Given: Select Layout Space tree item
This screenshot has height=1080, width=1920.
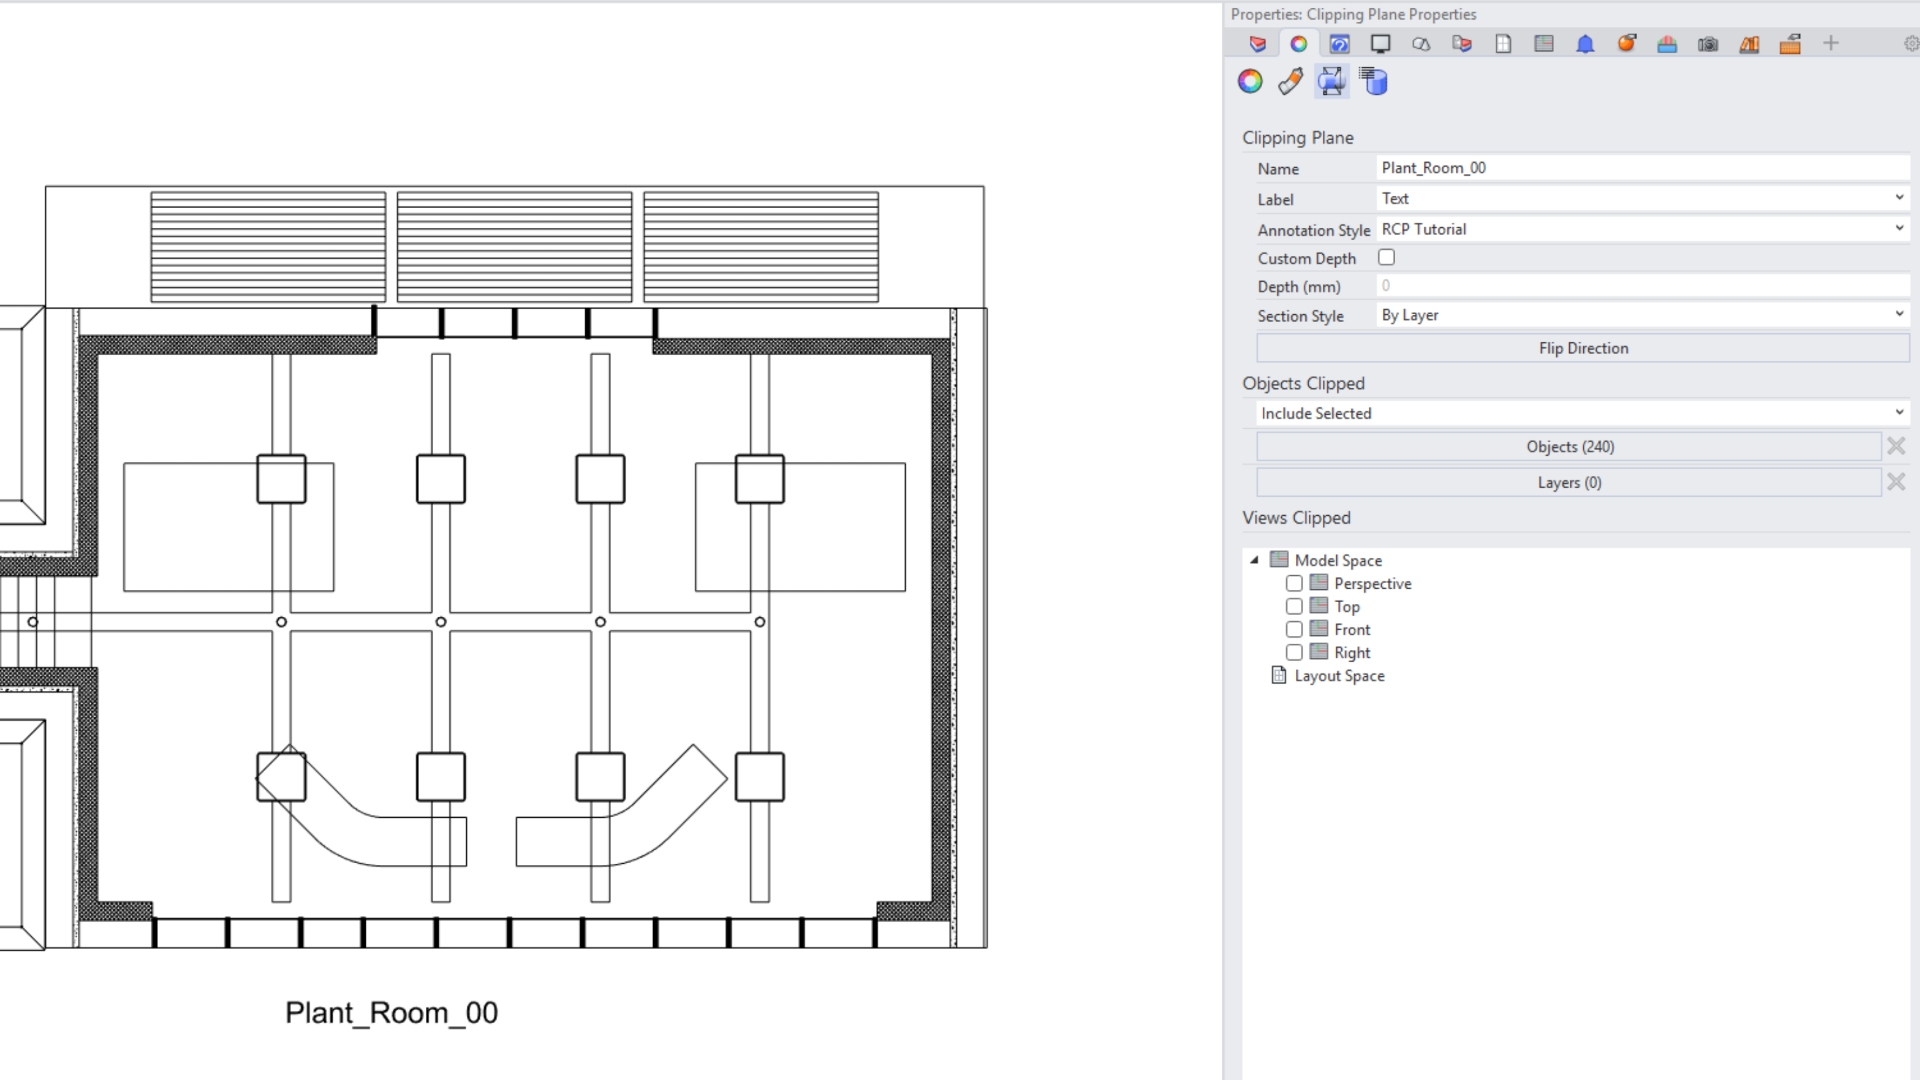Looking at the screenshot, I should coord(1339,676).
